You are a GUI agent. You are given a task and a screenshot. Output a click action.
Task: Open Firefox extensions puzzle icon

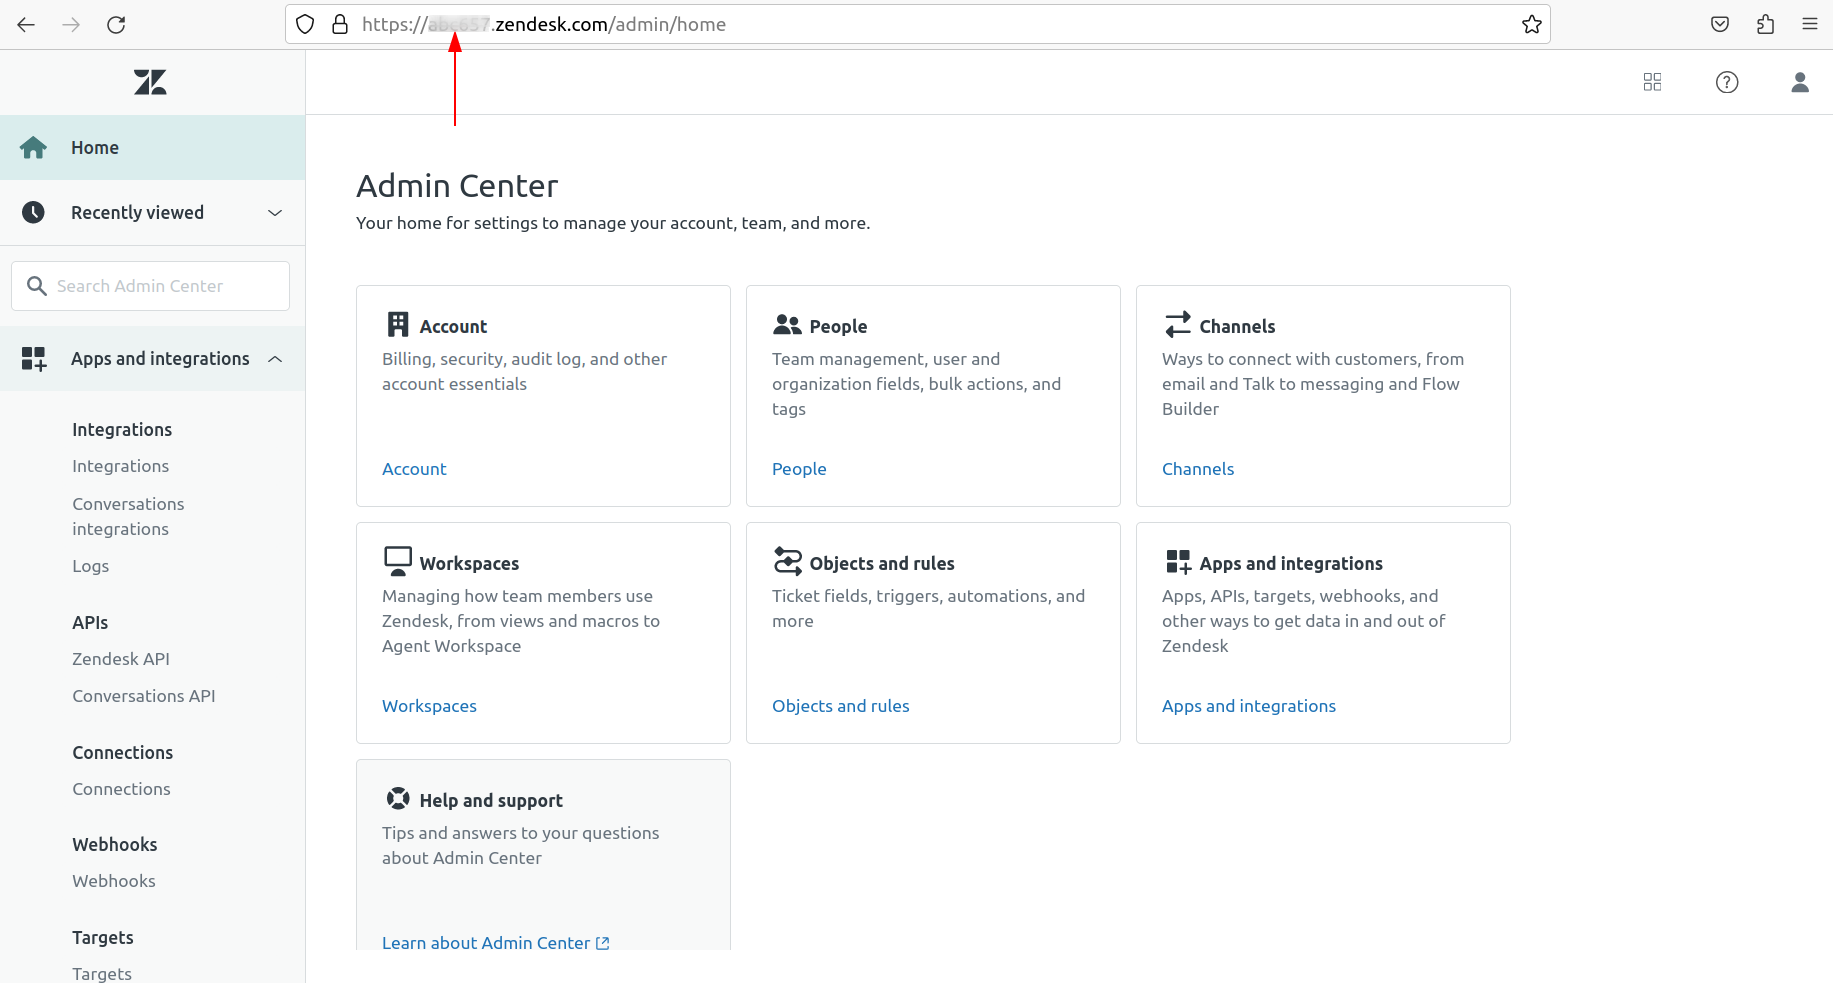1765,25
